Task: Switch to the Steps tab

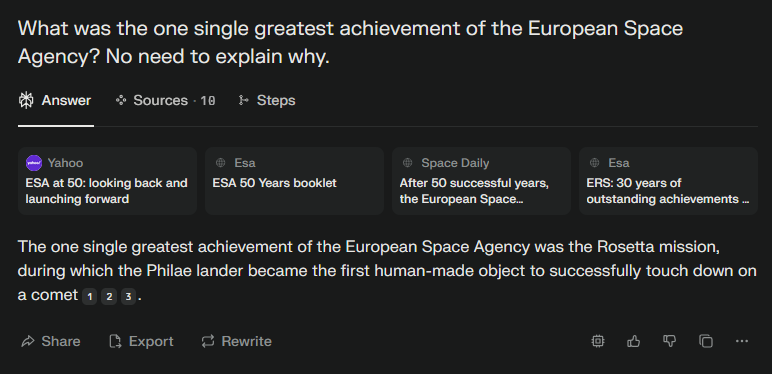Action: pos(267,100)
